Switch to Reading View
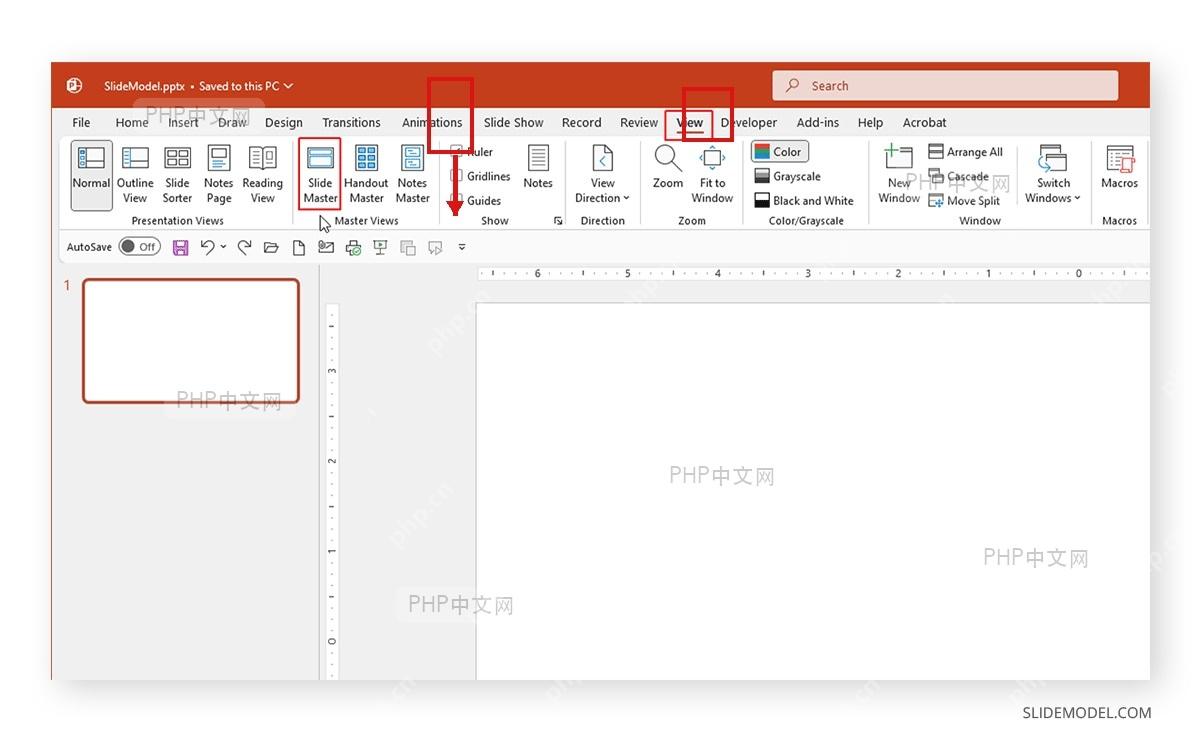This screenshot has width=1200, height=743. click(x=263, y=174)
